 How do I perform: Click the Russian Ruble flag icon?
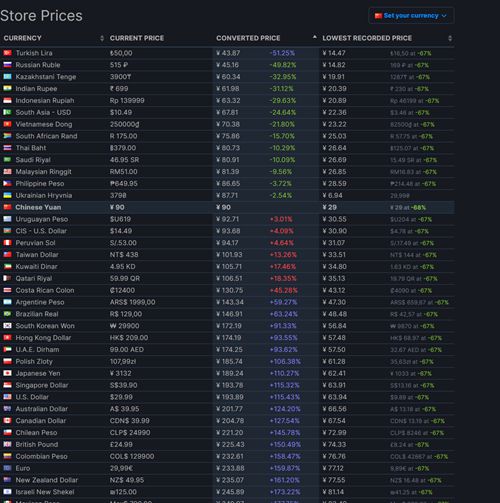click(x=7, y=65)
